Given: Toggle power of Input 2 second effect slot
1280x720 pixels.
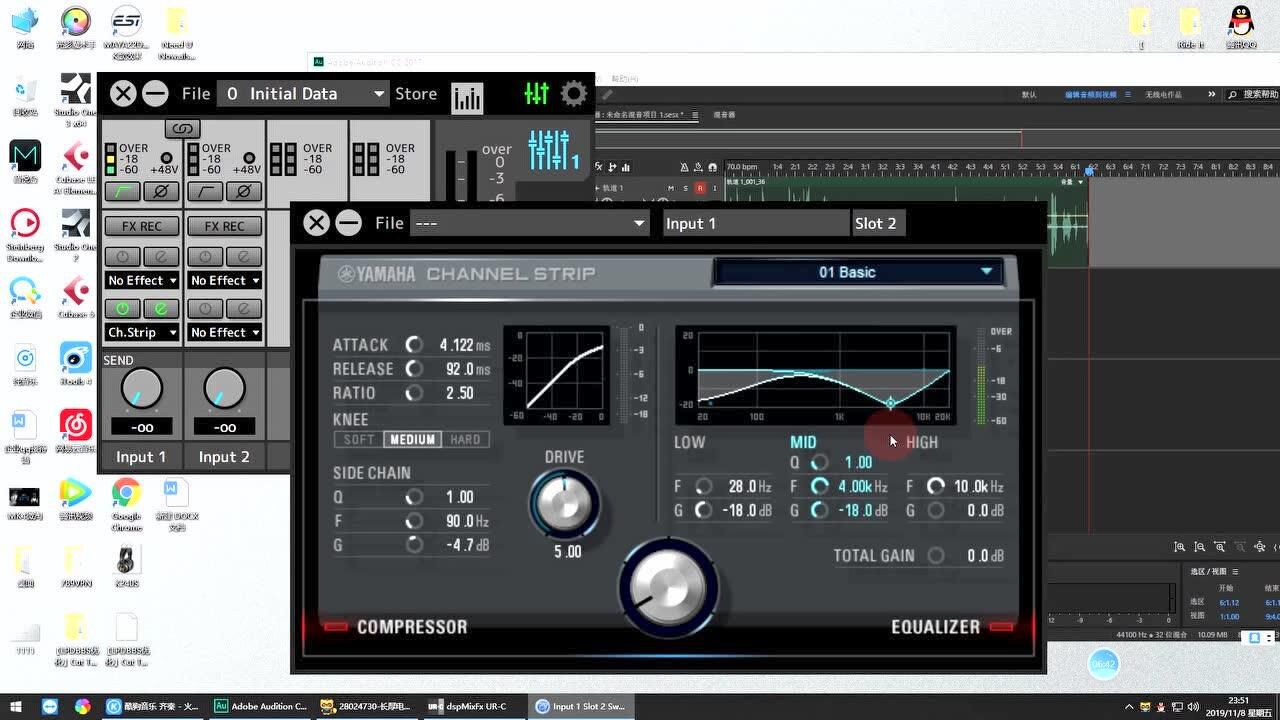Looking at the screenshot, I should (x=206, y=309).
